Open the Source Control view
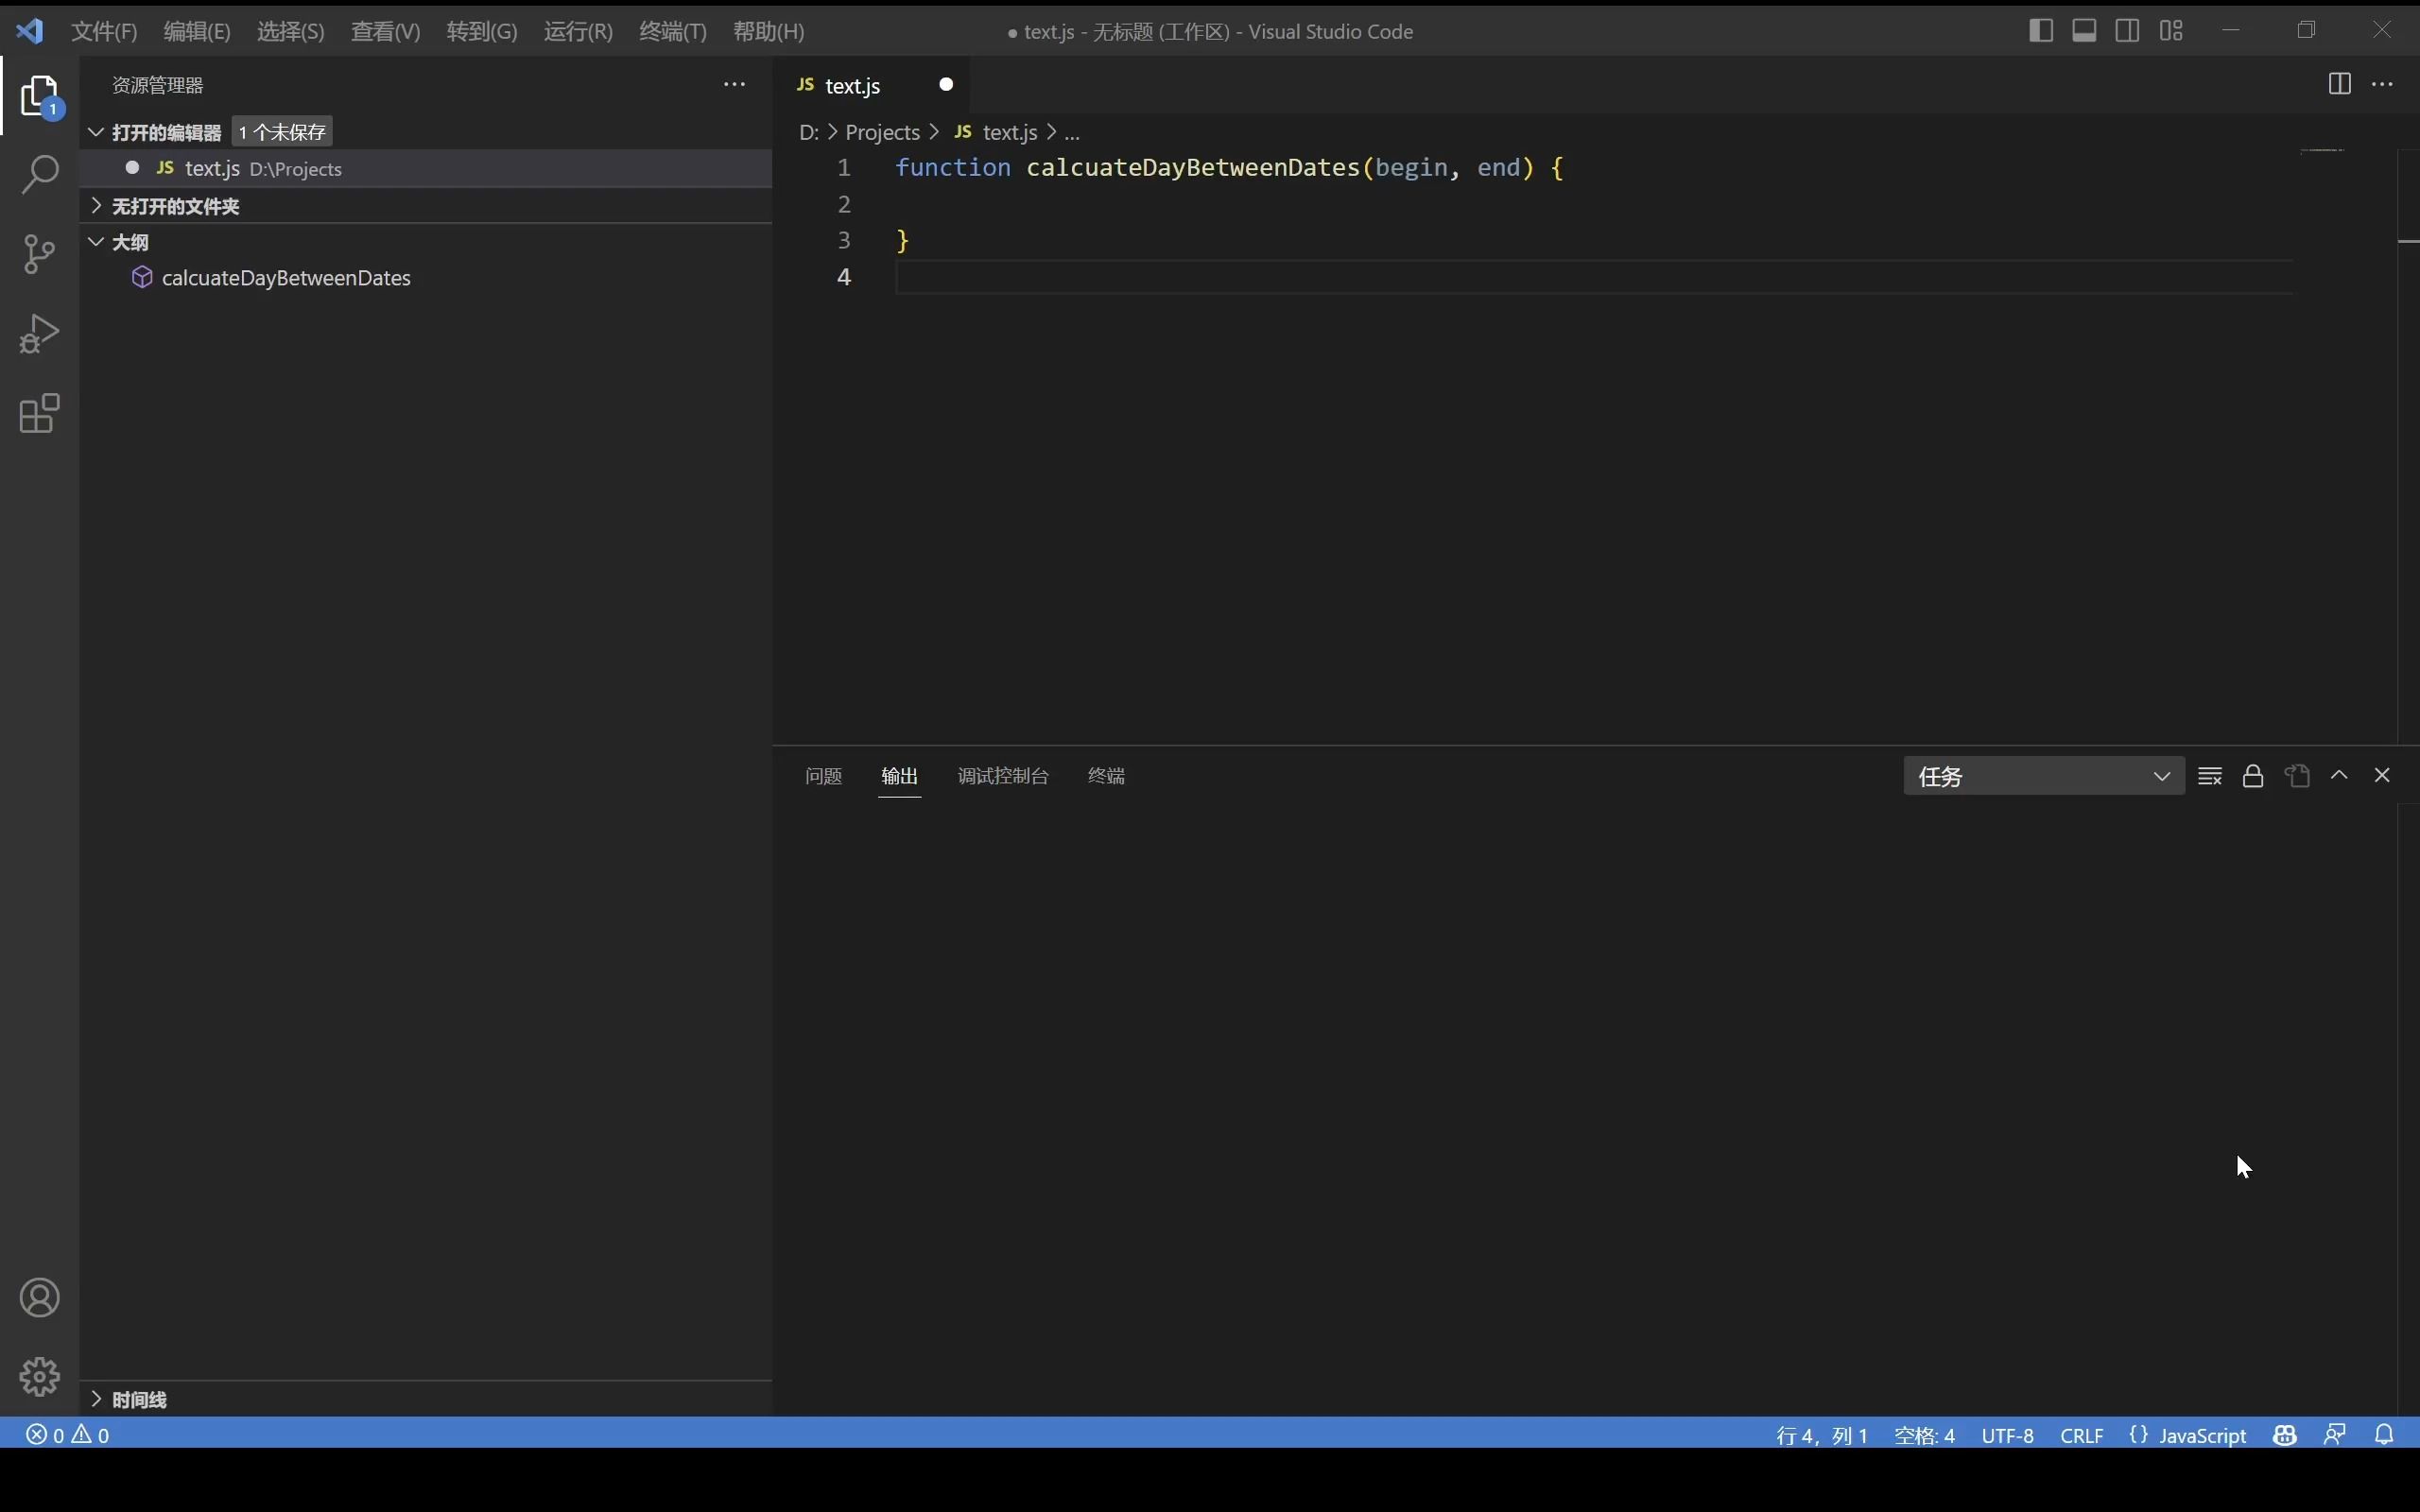 pos(40,254)
